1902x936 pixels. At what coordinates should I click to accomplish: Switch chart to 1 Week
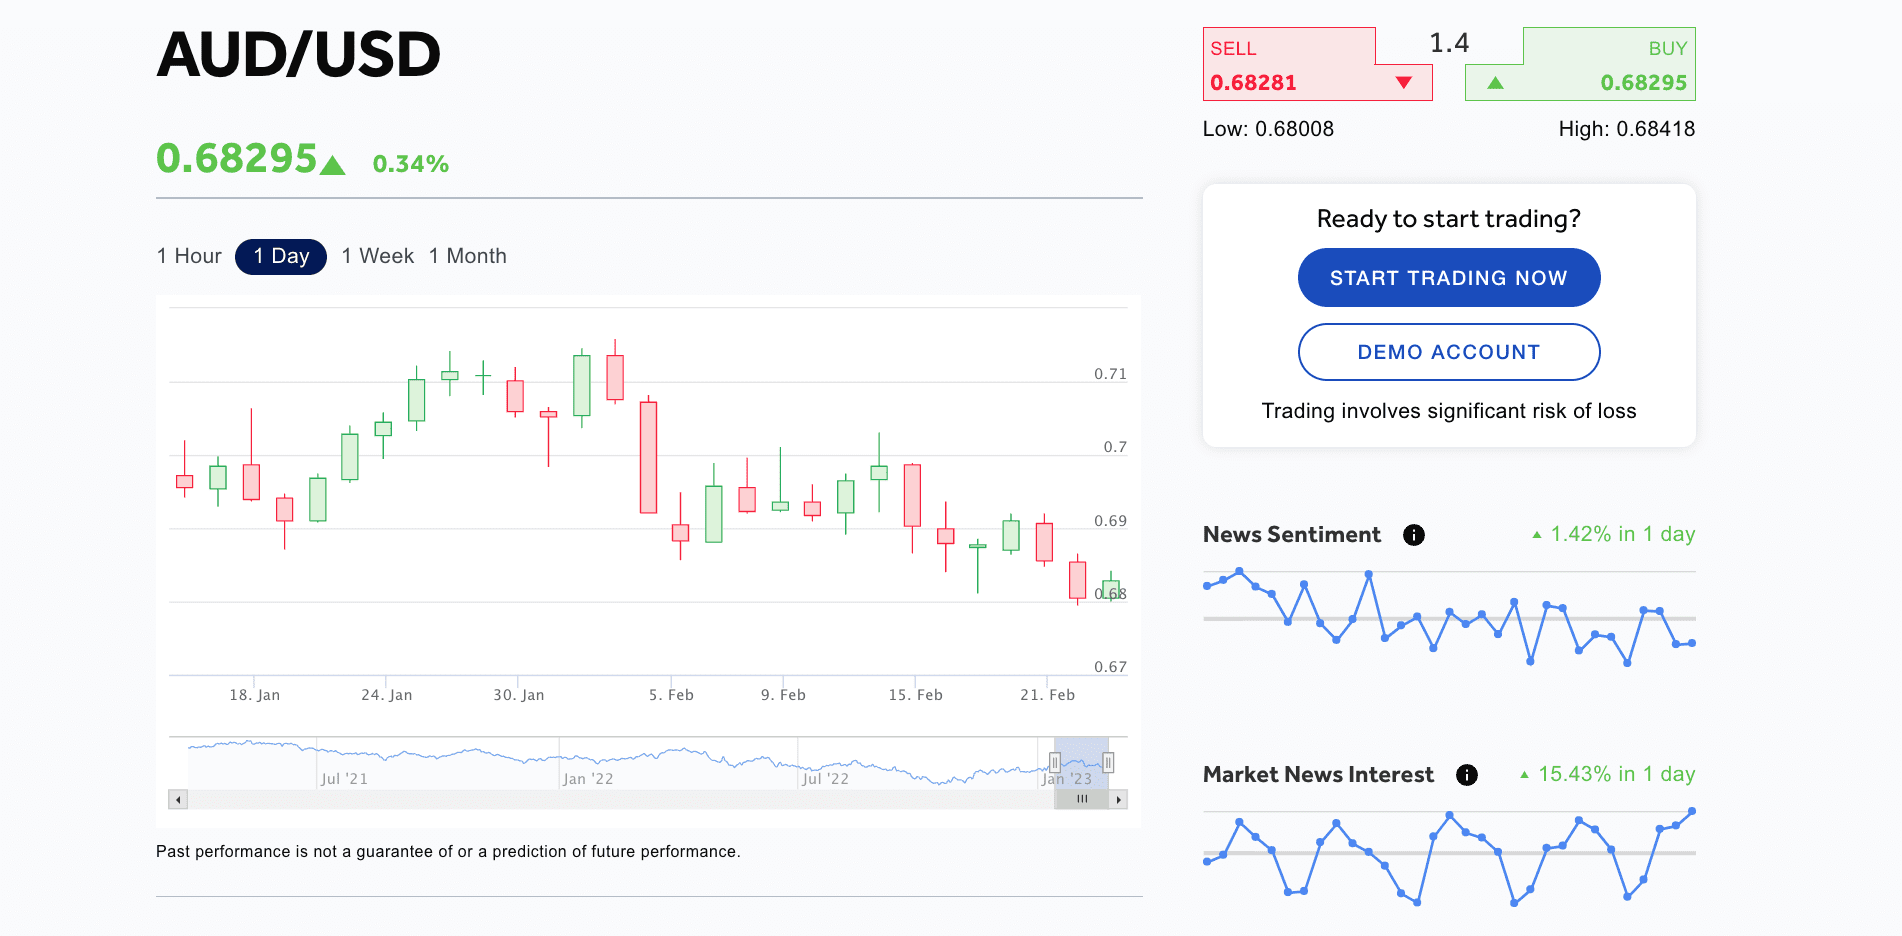pyautogui.click(x=377, y=256)
